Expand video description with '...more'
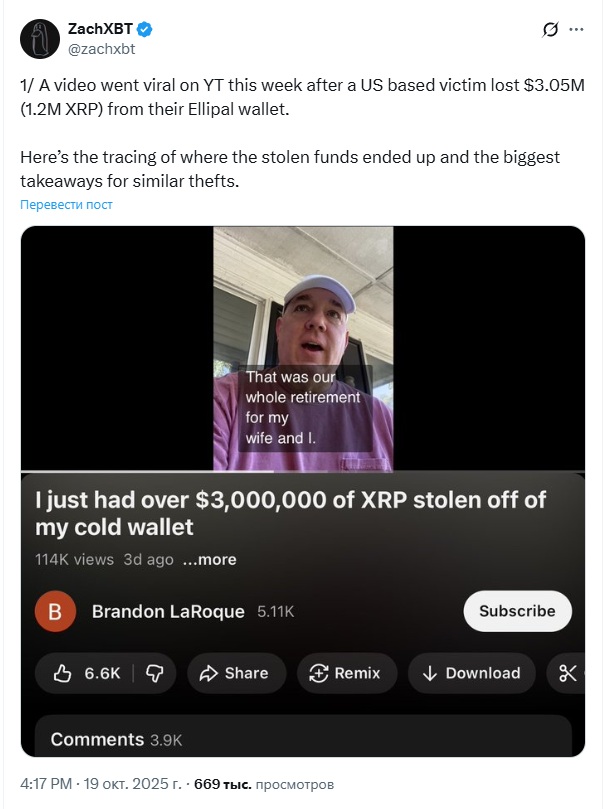 [209, 559]
